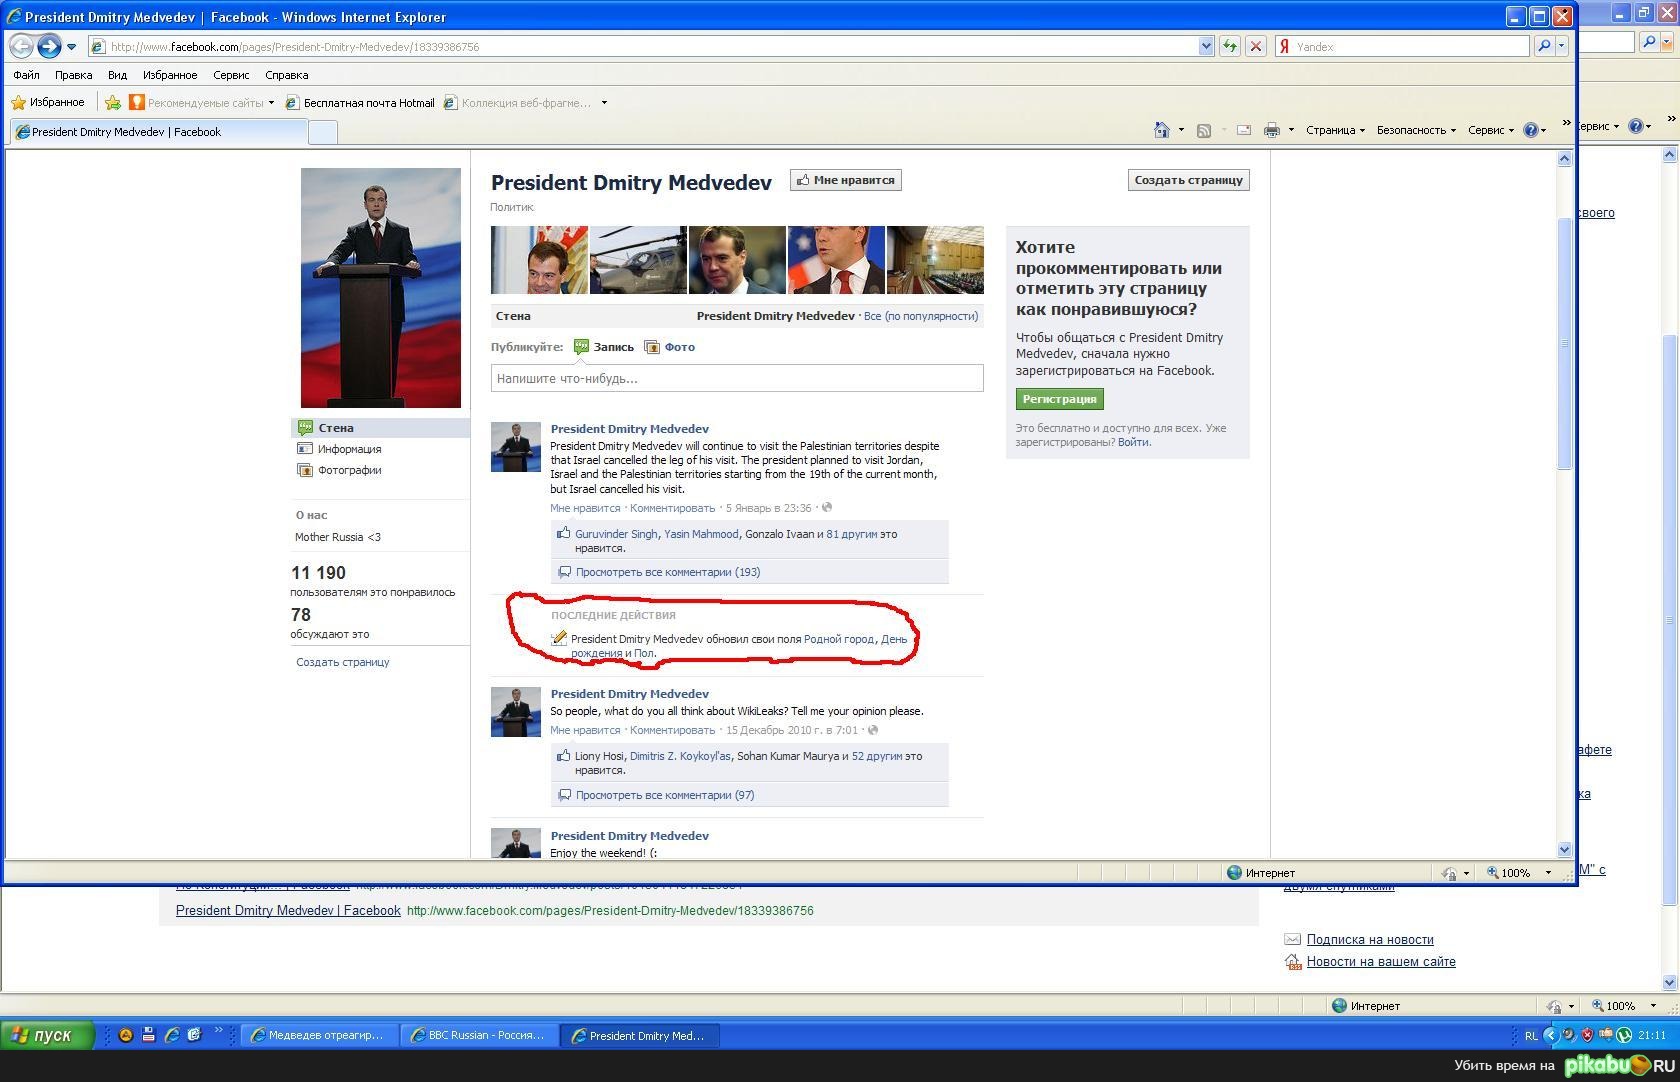Open the "Вид" menu
This screenshot has height=1082, width=1680.
pyautogui.click(x=117, y=75)
